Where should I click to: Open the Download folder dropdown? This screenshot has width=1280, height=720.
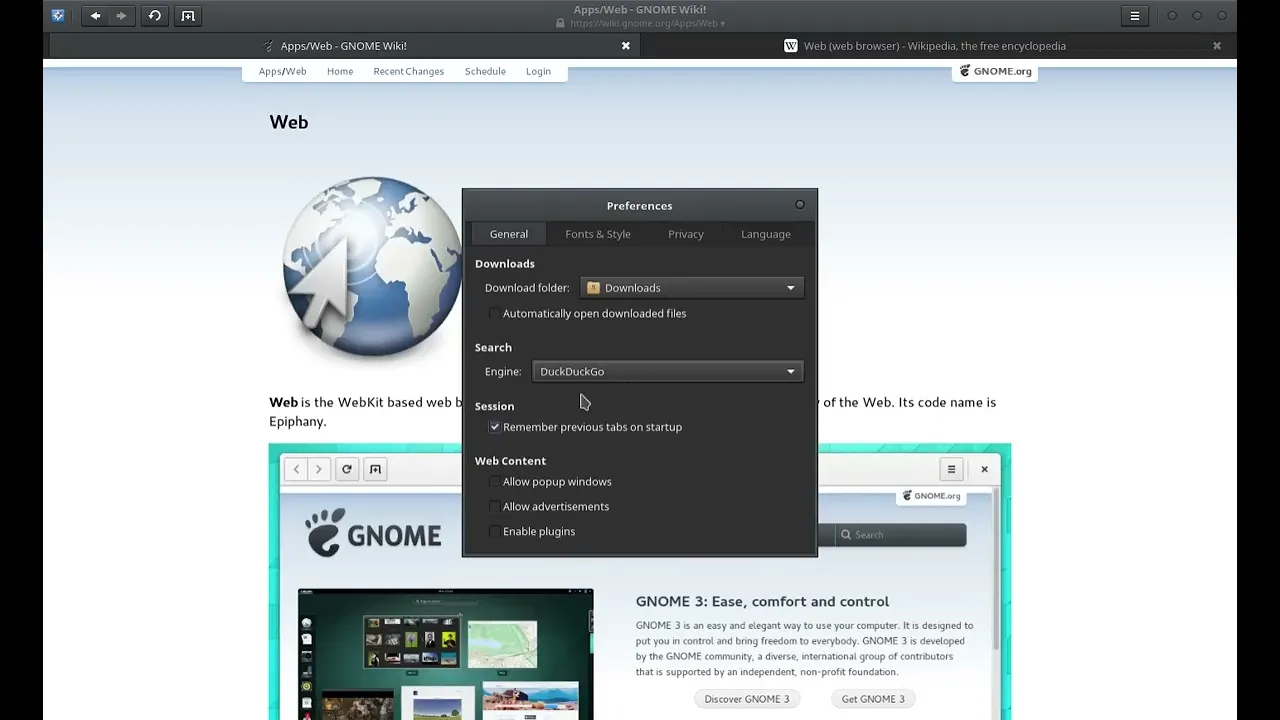click(692, 288)
